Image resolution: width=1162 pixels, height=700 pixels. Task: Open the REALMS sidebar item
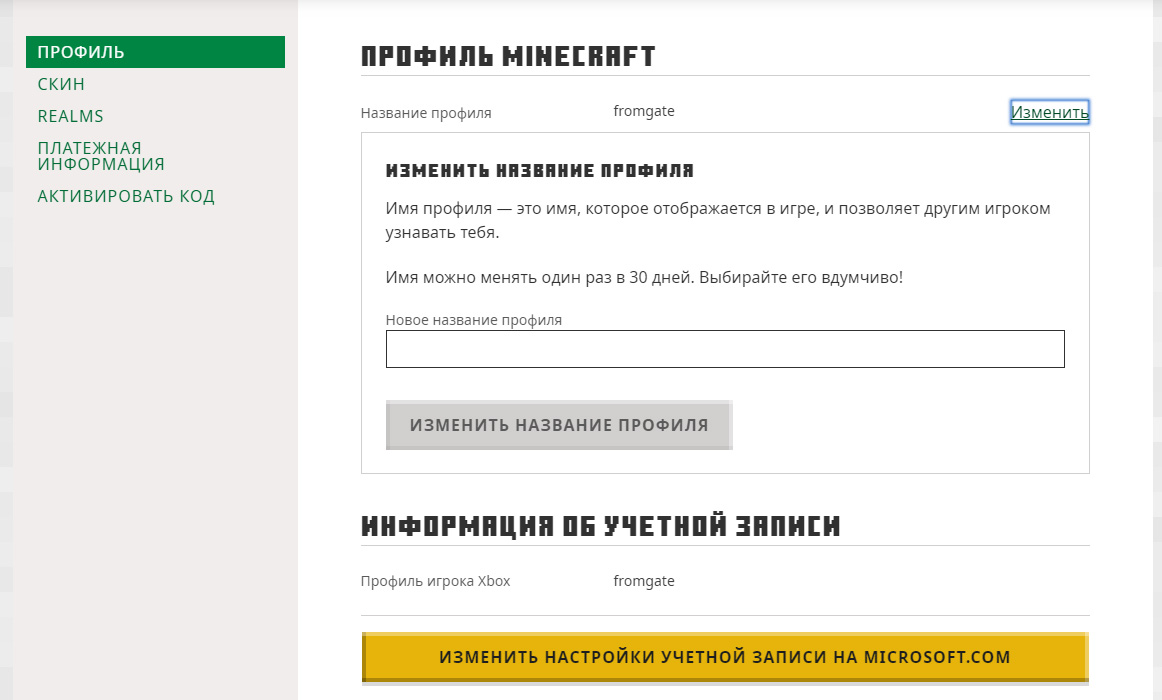tap(71, 116)
